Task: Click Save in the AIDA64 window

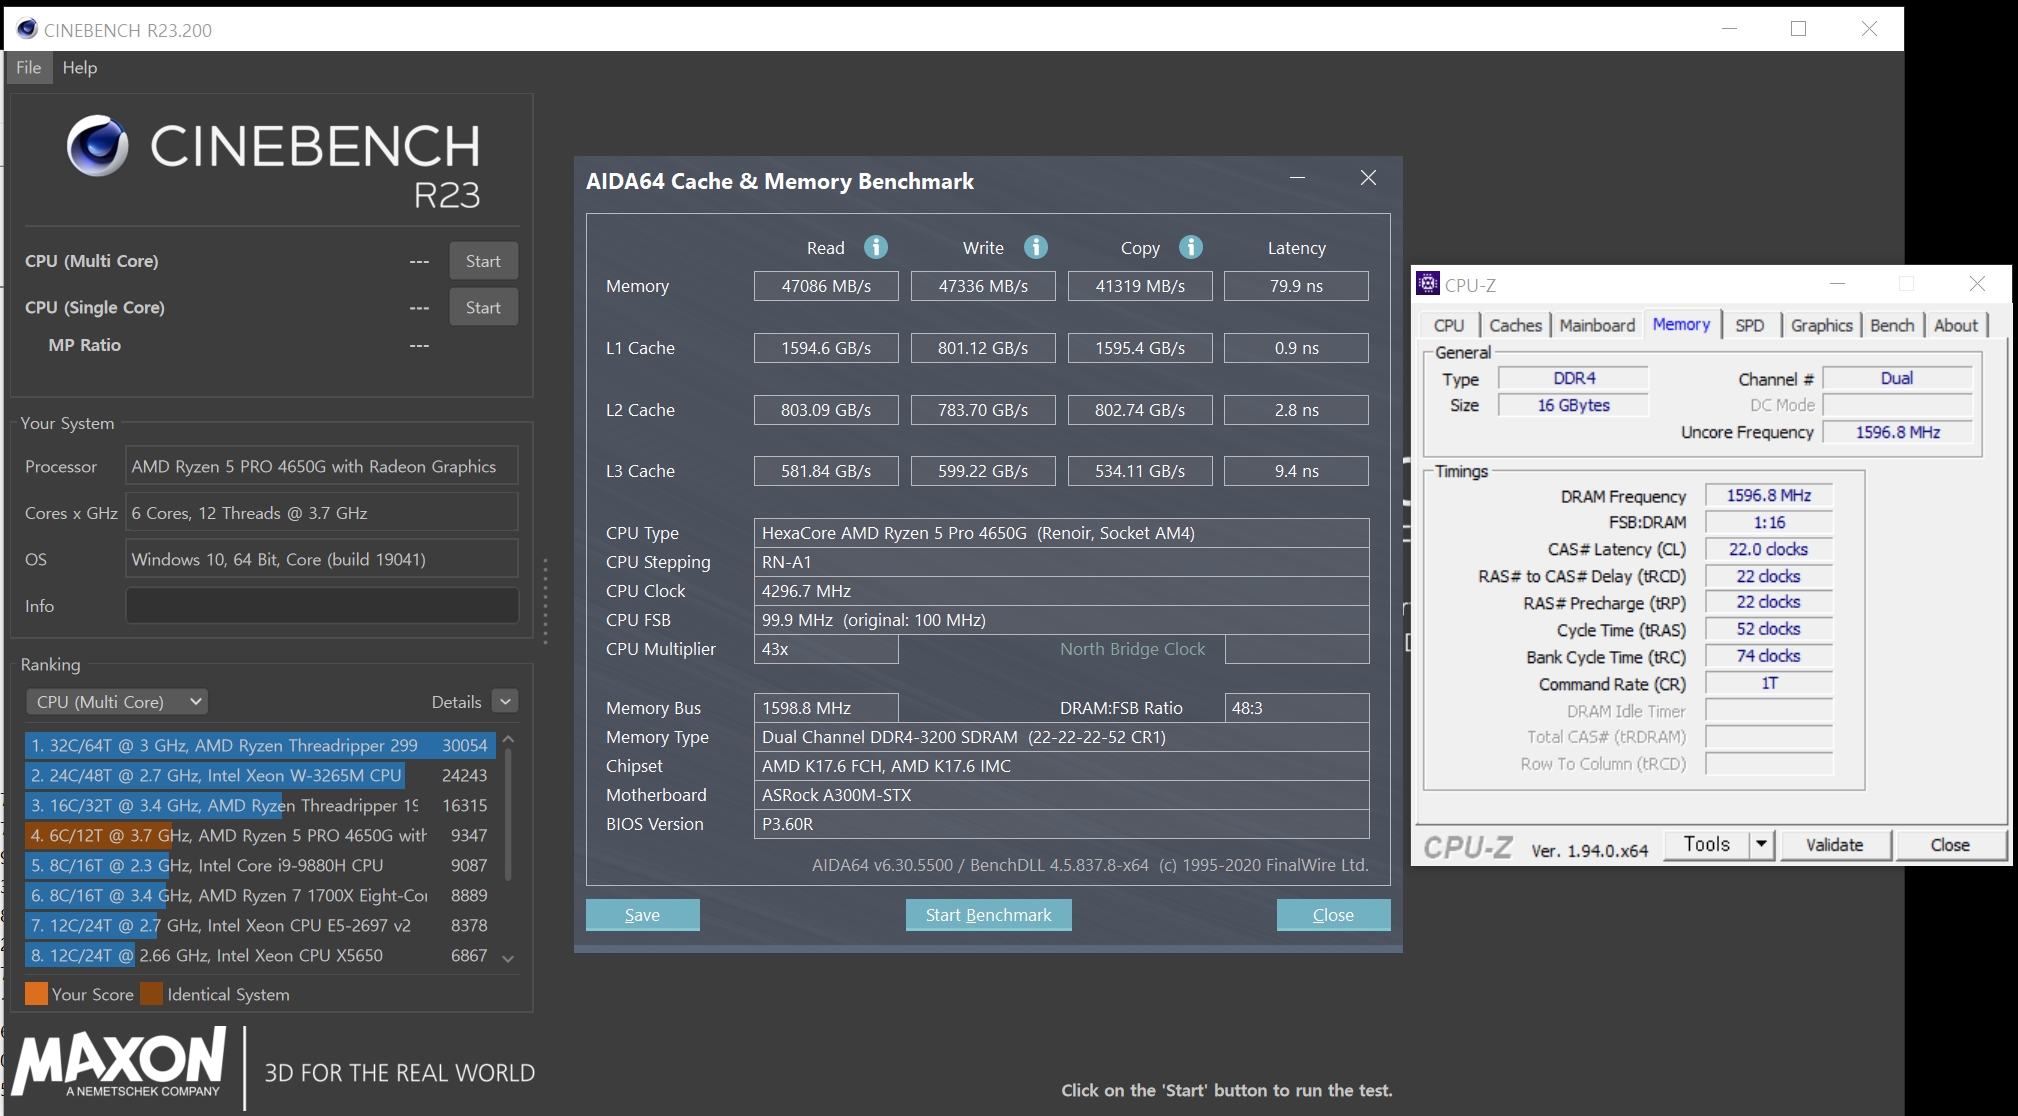Action: [x=642, y=915]
